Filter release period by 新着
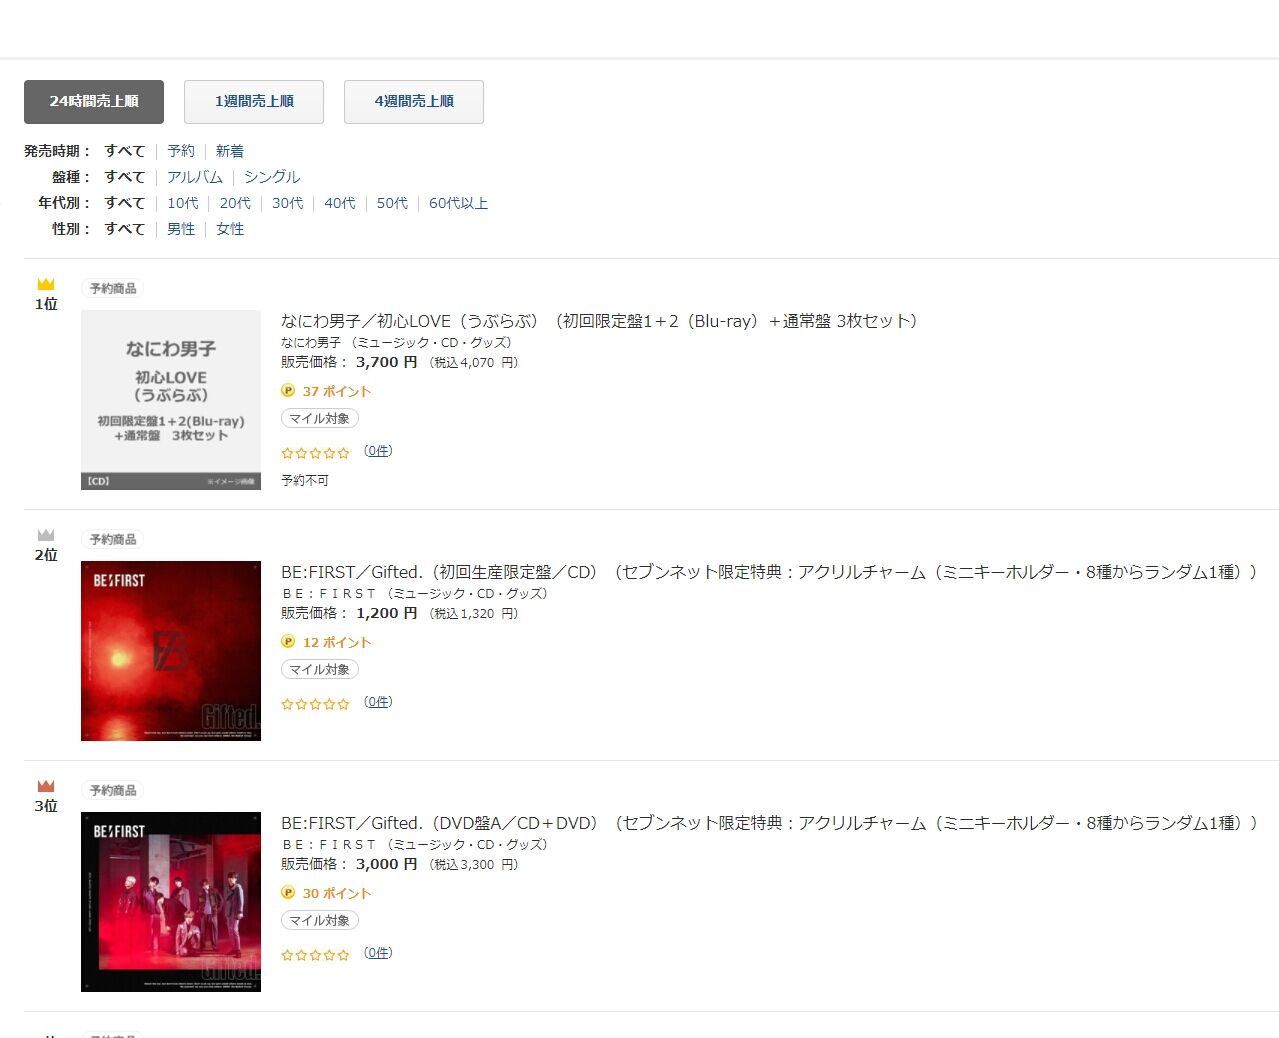Screen dimensions: 1279x1038 (x=230, y=151)
